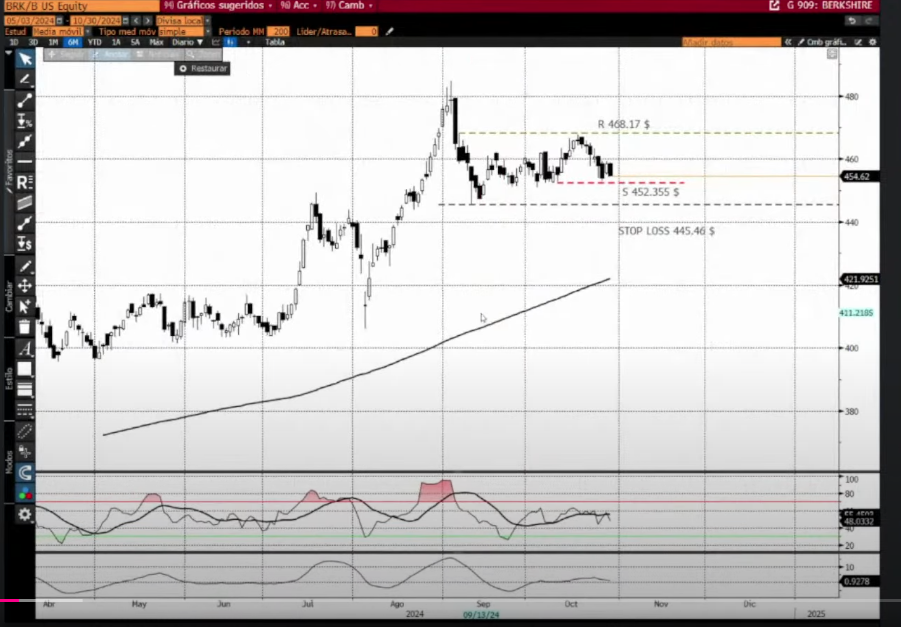Select the 1M range tab
Viewport: 901px width, 627px height.
(53, 42)
